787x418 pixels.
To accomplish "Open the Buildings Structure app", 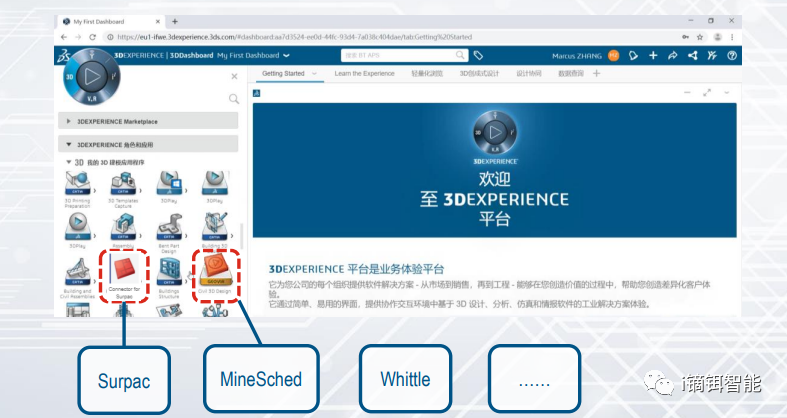I will [168, 272].
